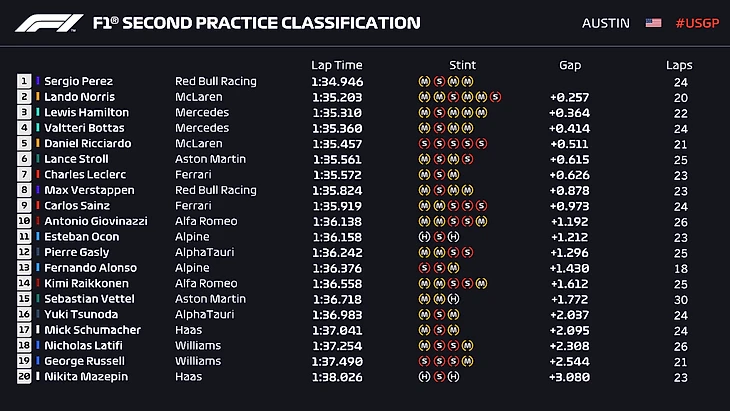The width and height of the screenshot is (730, 411).
Task: Select Nikita Mazepin's soft tyre icon
Action: point(439,377)
